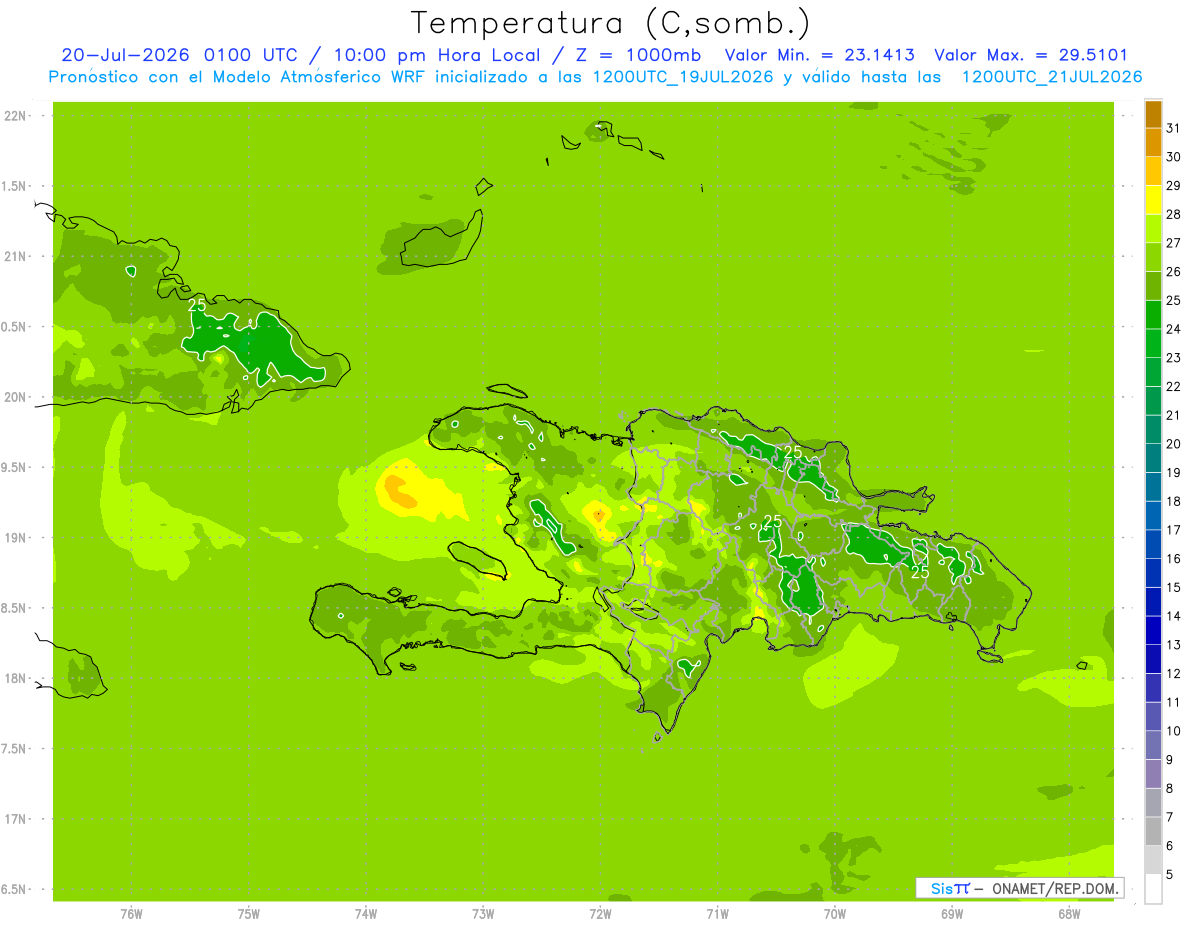
Task: Click the brown legend swatch above 31
Action: 1153,114
